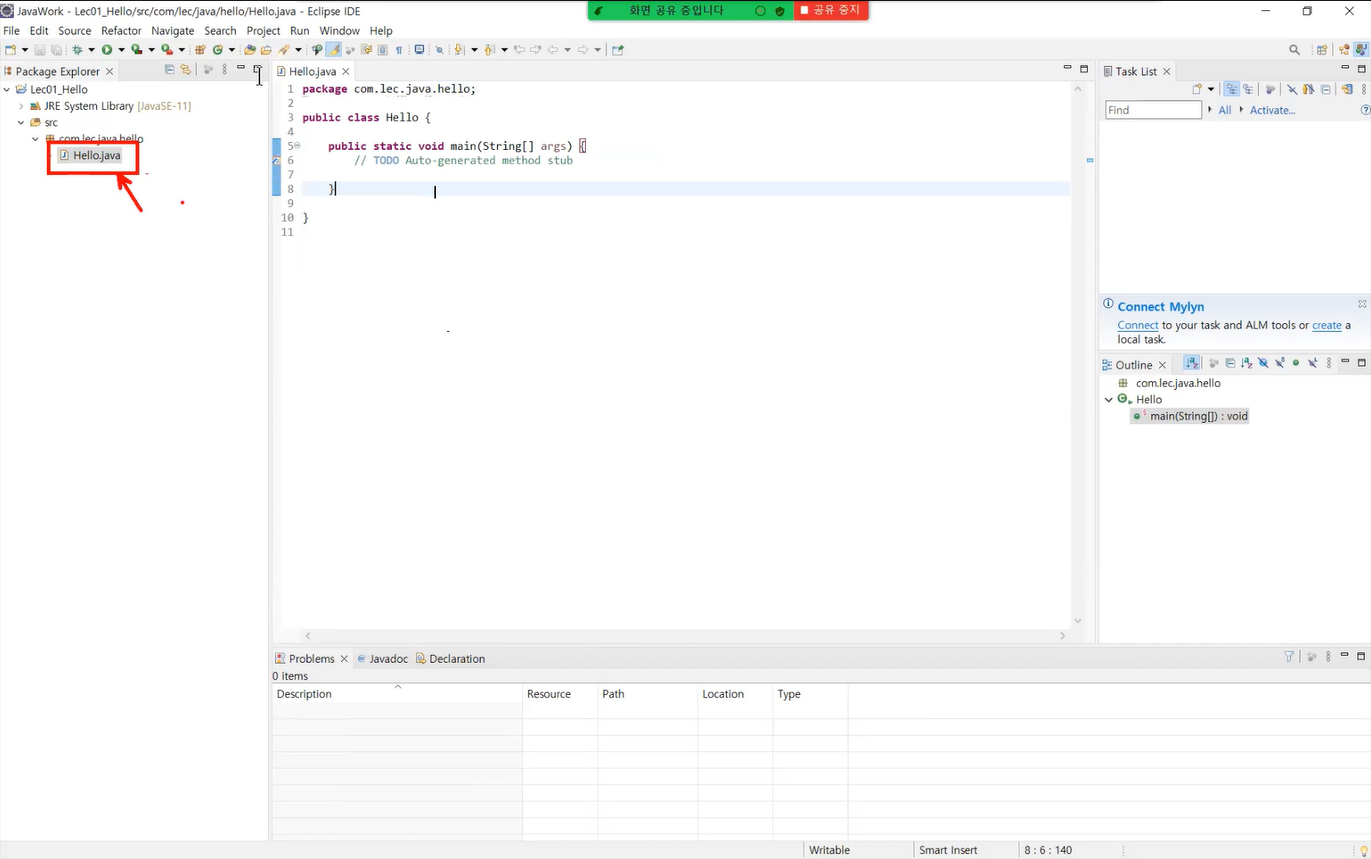This screenshot has width=1371, height=859.
Task: Switch to the Declaration tab
Action: tap(457, 658)
